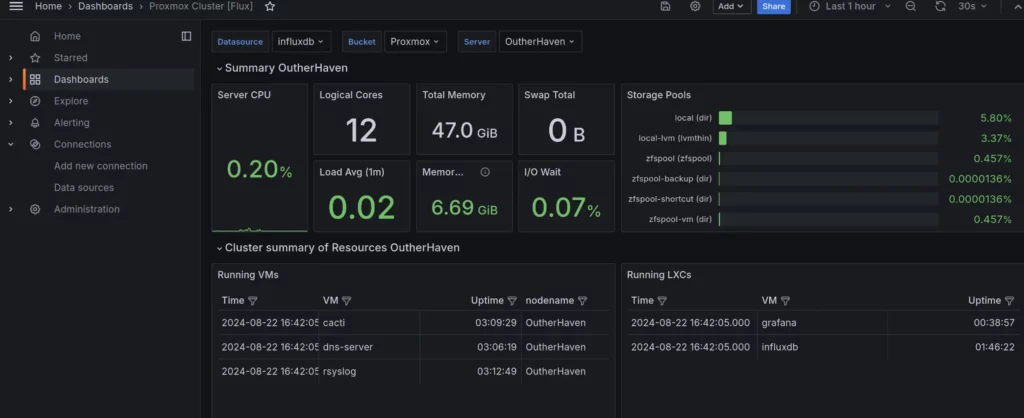The width and height of the screenshot is (1024, 418).
Task: Star the Proxmox Cluster dashboard
Action: [270, 6]
